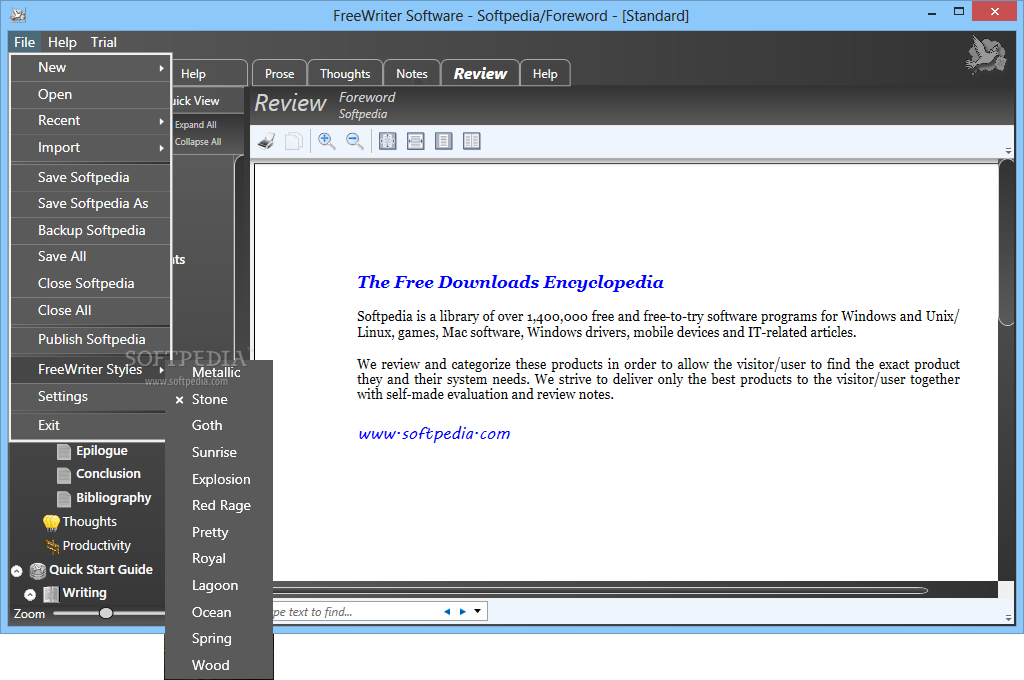Image resolution: width=1024 pixels, height=680 pixels.
Task: Switch to the Thoughts tab
Action: pyautogui.click(x=345, y=74)
